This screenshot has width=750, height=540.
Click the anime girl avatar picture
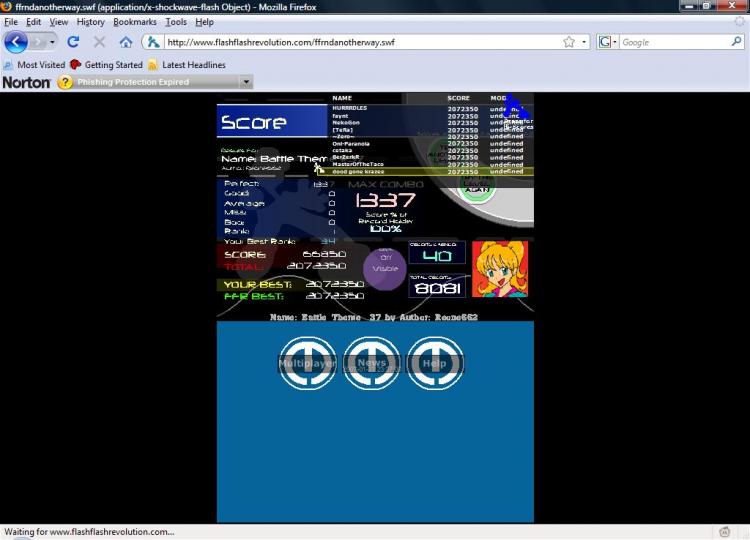coord(499,268)
